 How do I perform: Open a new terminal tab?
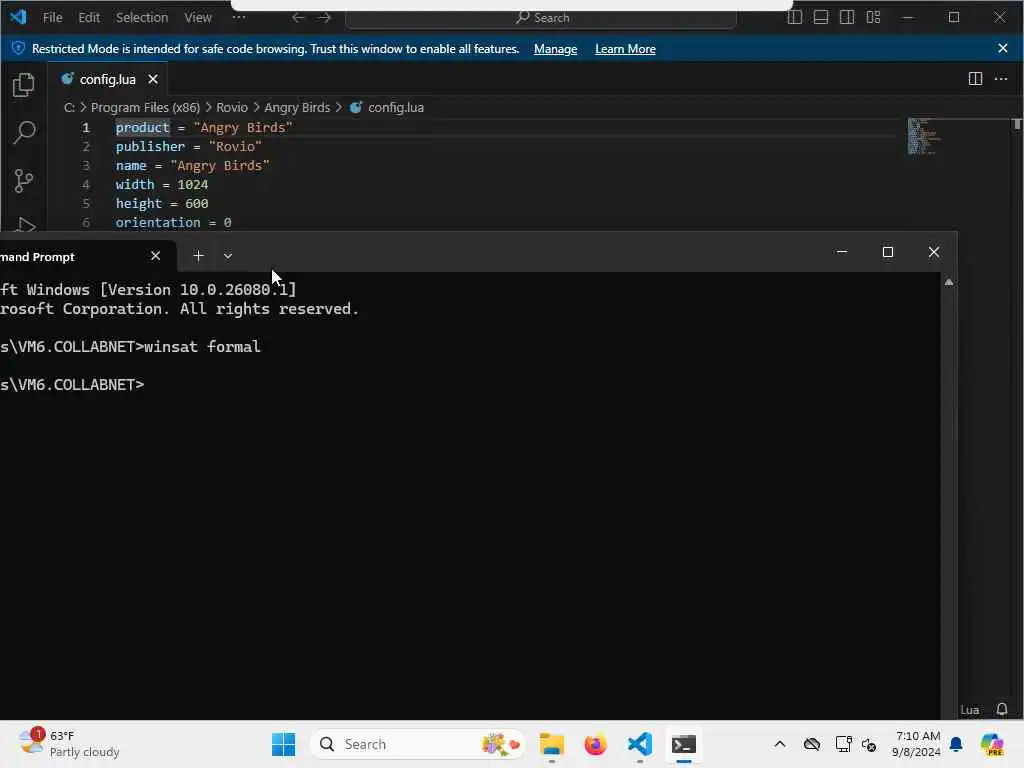[x=199, y=256]
